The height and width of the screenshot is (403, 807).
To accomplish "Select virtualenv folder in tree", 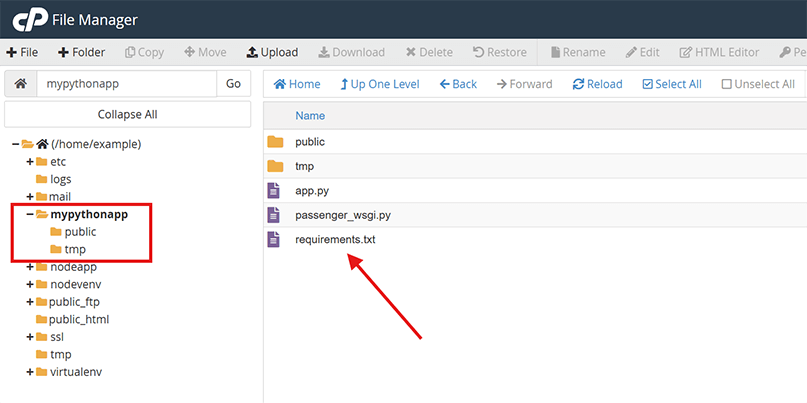I will coord(76,372).
